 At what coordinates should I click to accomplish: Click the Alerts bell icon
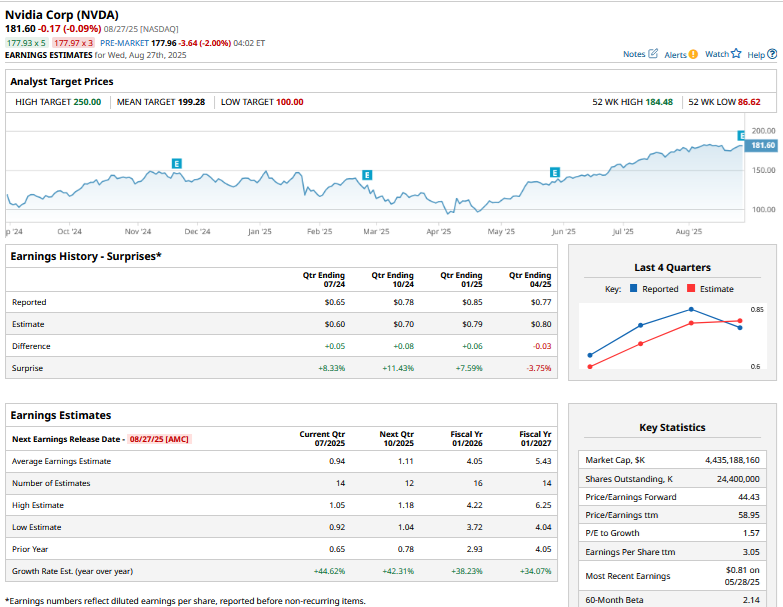[693, 54]
